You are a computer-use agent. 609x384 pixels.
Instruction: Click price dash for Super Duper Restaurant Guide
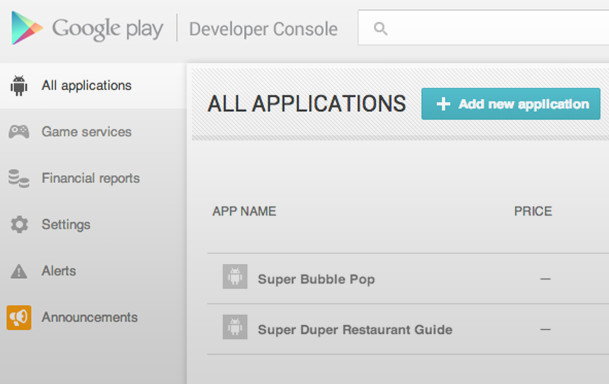coord(545,329)
